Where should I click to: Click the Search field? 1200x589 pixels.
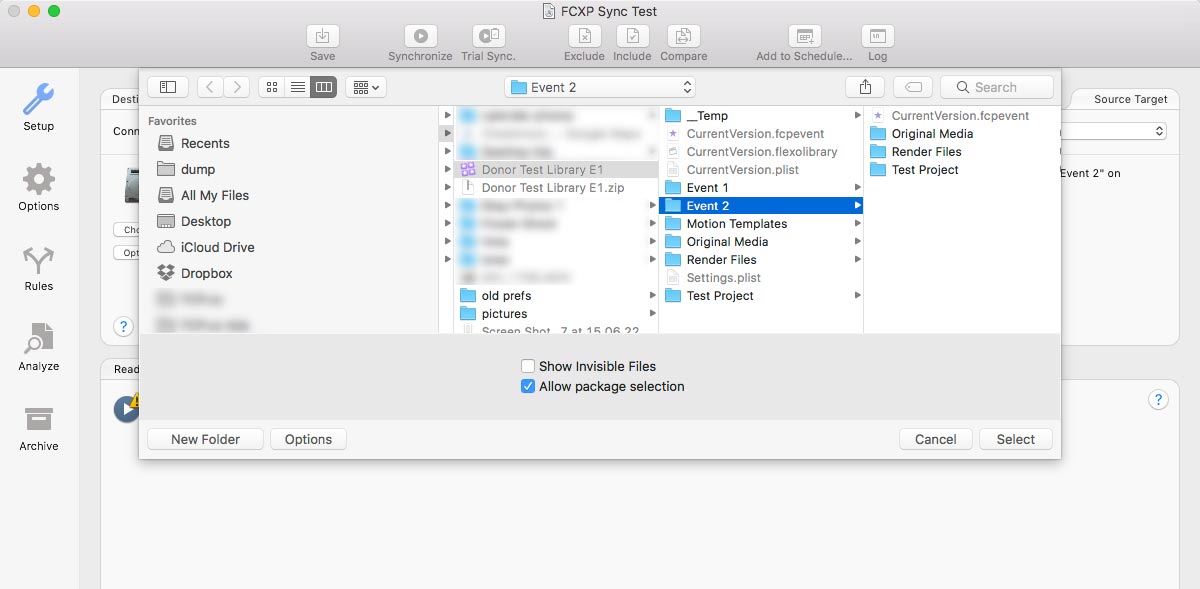click(997, 87)
